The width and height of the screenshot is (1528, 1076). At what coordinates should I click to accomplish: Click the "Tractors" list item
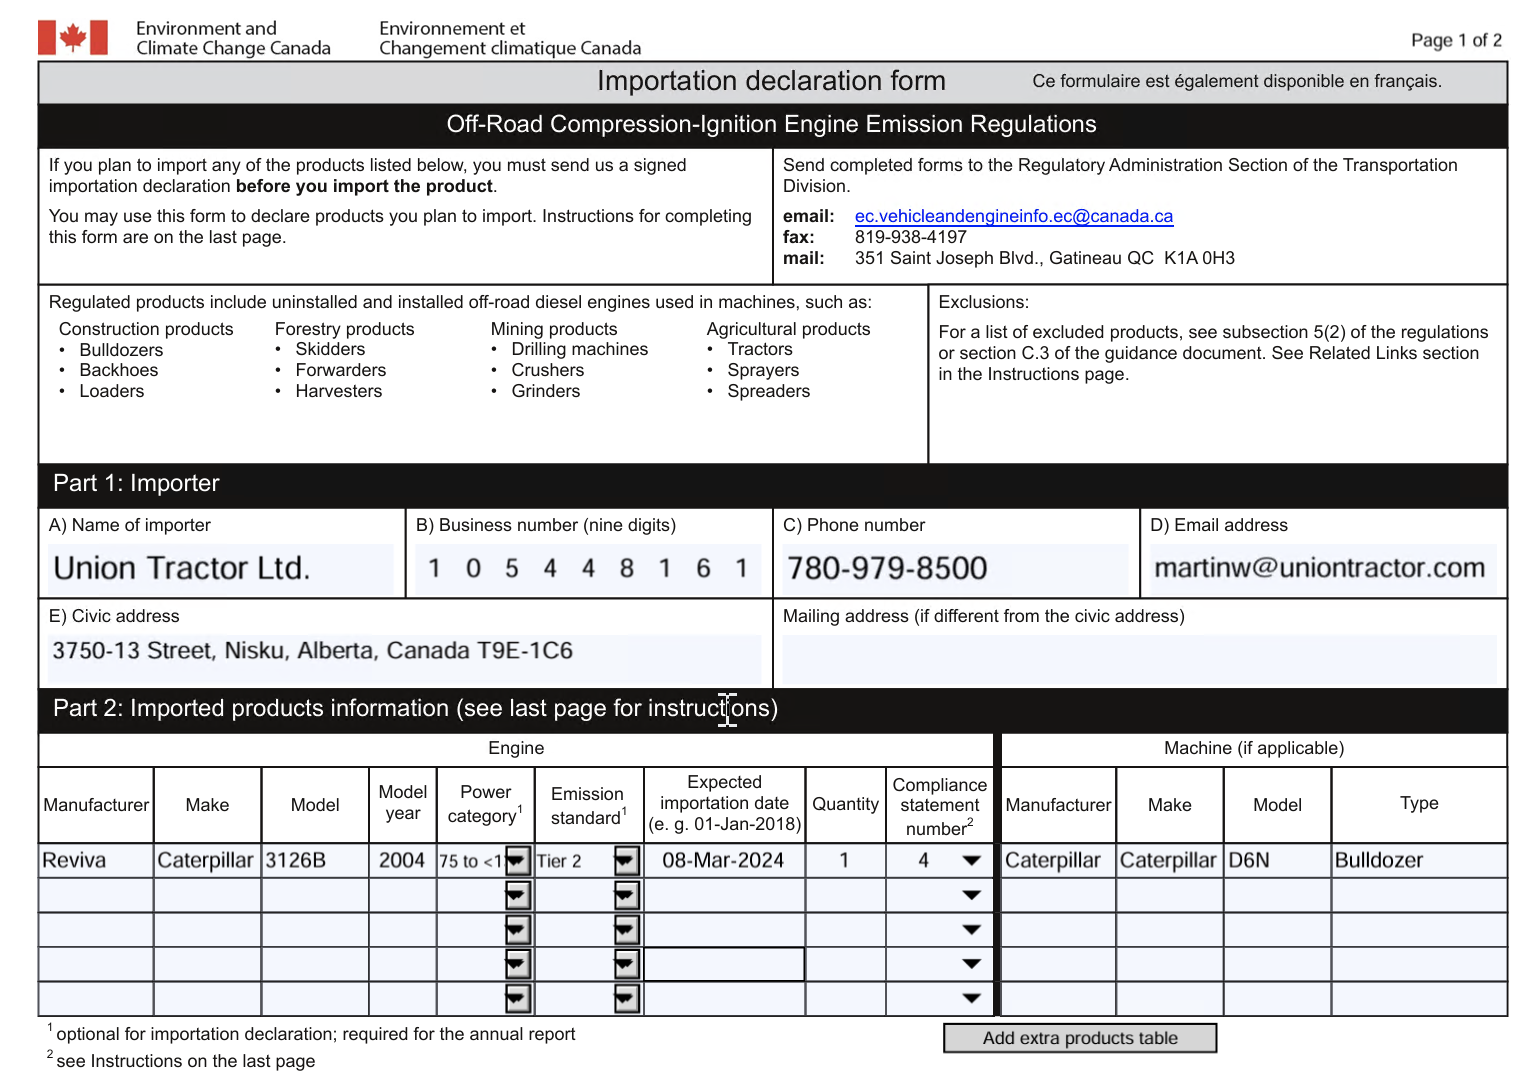[x=759, y=349]
